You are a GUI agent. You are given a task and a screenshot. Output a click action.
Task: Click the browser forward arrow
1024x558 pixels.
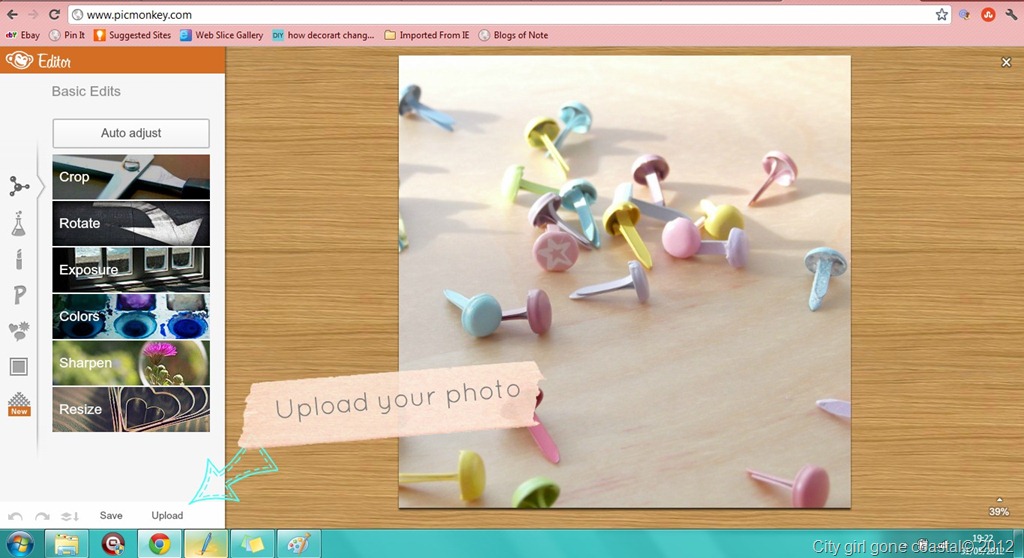point(33,14)
